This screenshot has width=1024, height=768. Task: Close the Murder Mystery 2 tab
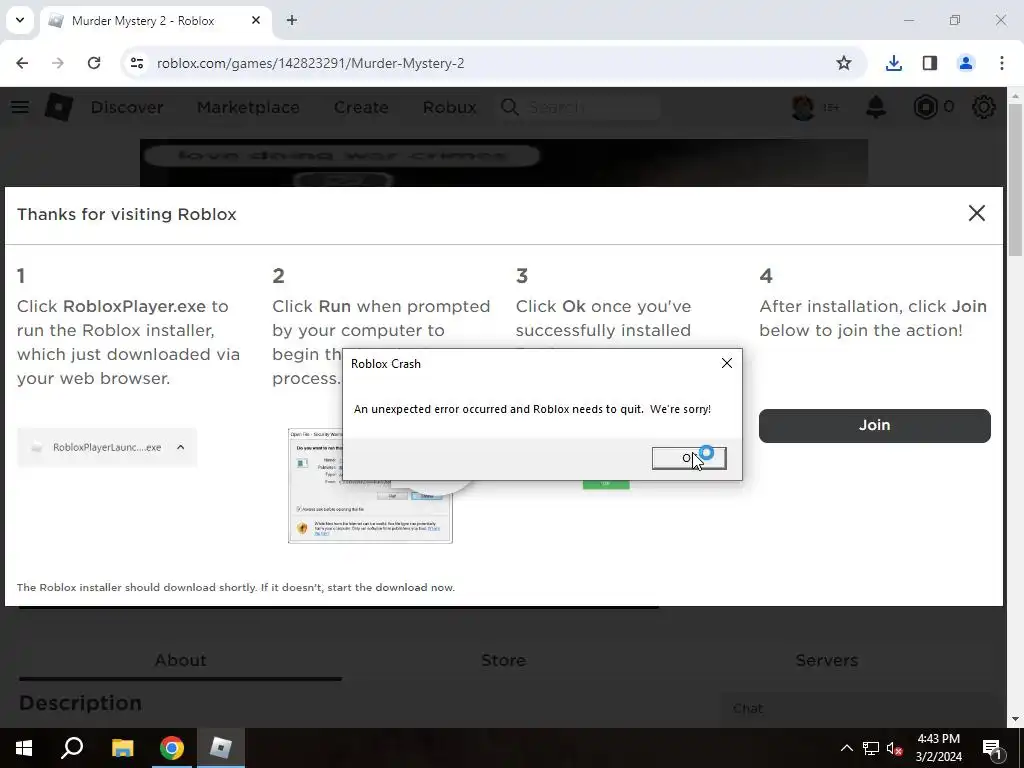pyautogui.click(x=256, y=20)
